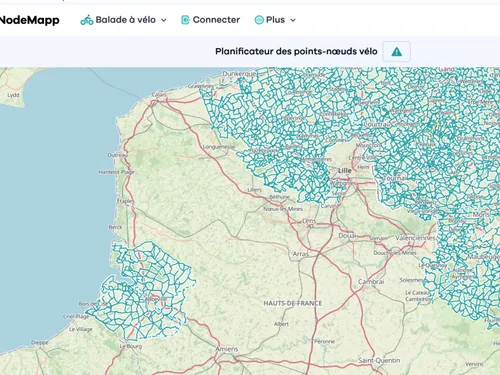Click the Hardelot Plage label
Image resolution: width=500 pixels, height=375 pixels.
[x=116, y=172]
